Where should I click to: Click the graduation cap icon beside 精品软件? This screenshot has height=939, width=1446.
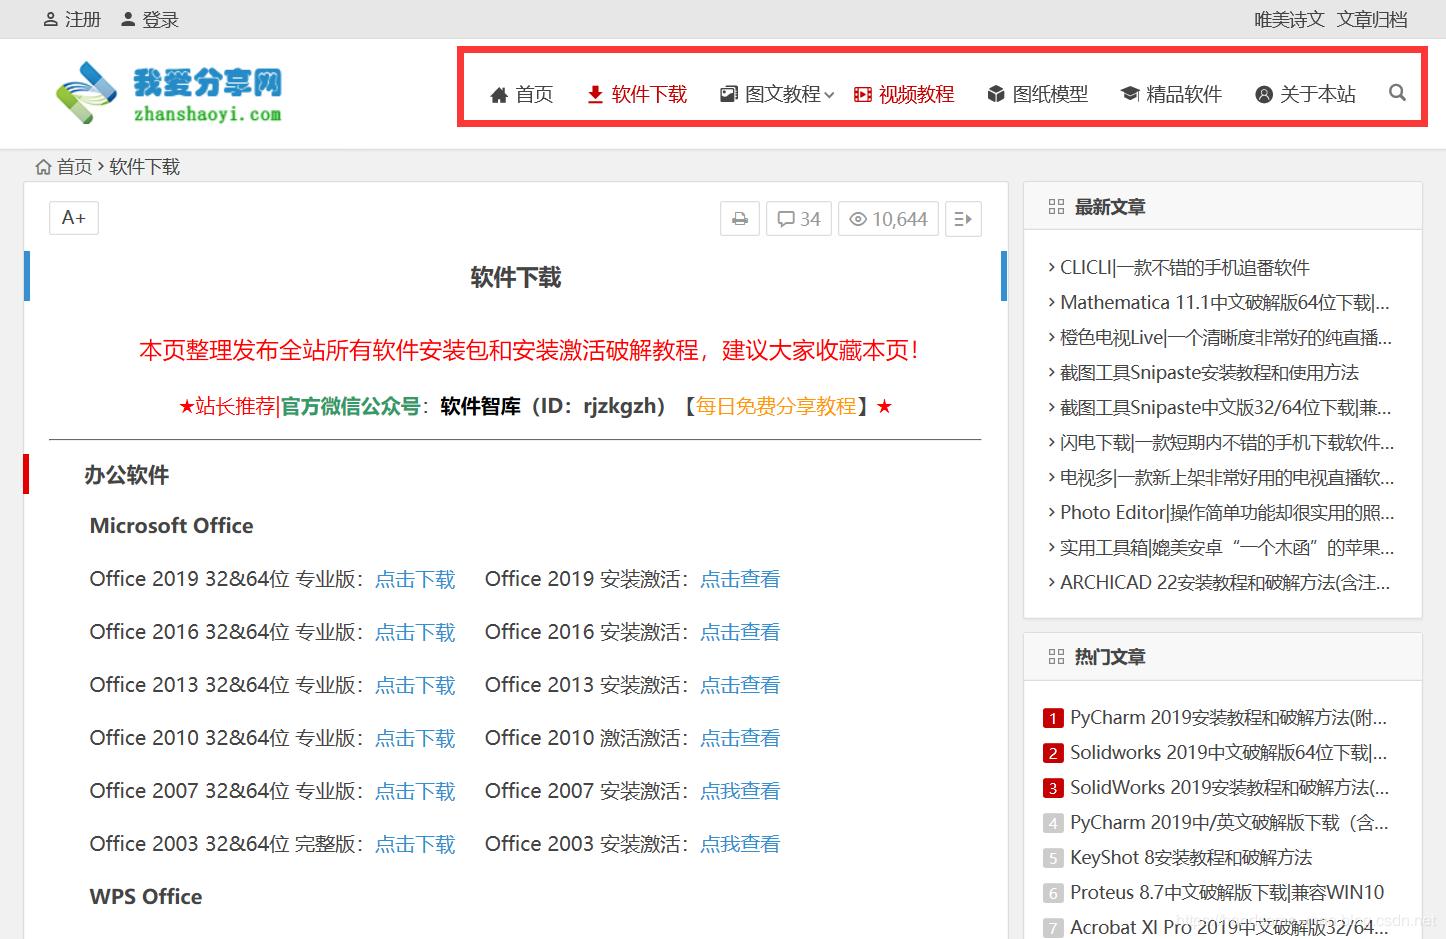point(1130,93)
